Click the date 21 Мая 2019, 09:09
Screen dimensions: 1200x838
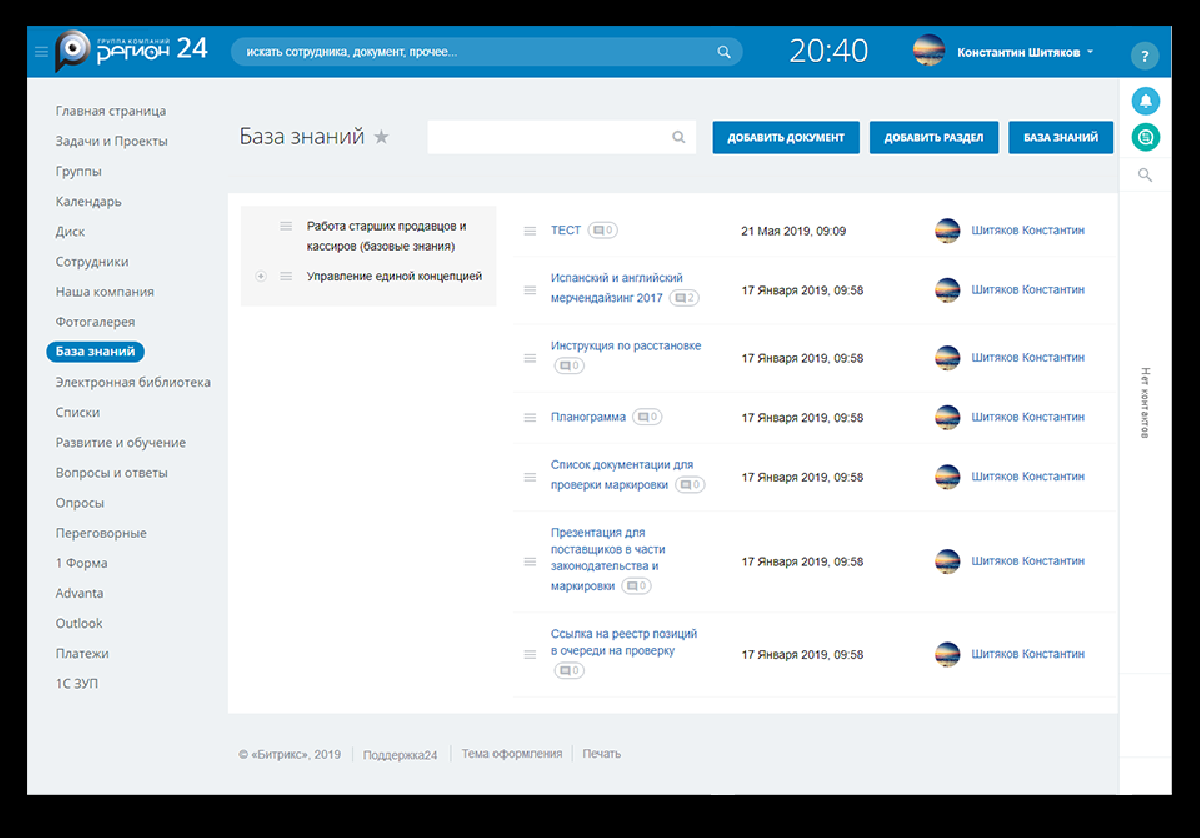tap(793, 231)
